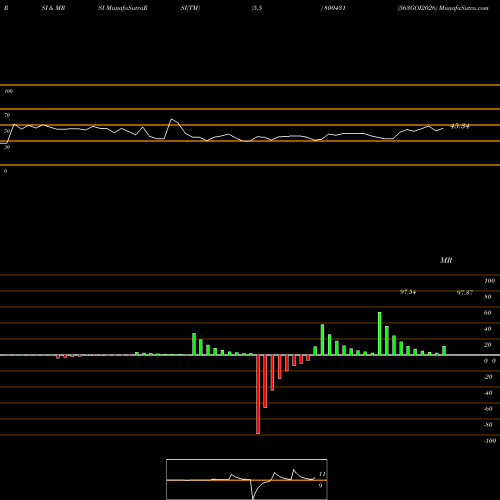Click the -100 label on MR axis

490,441
